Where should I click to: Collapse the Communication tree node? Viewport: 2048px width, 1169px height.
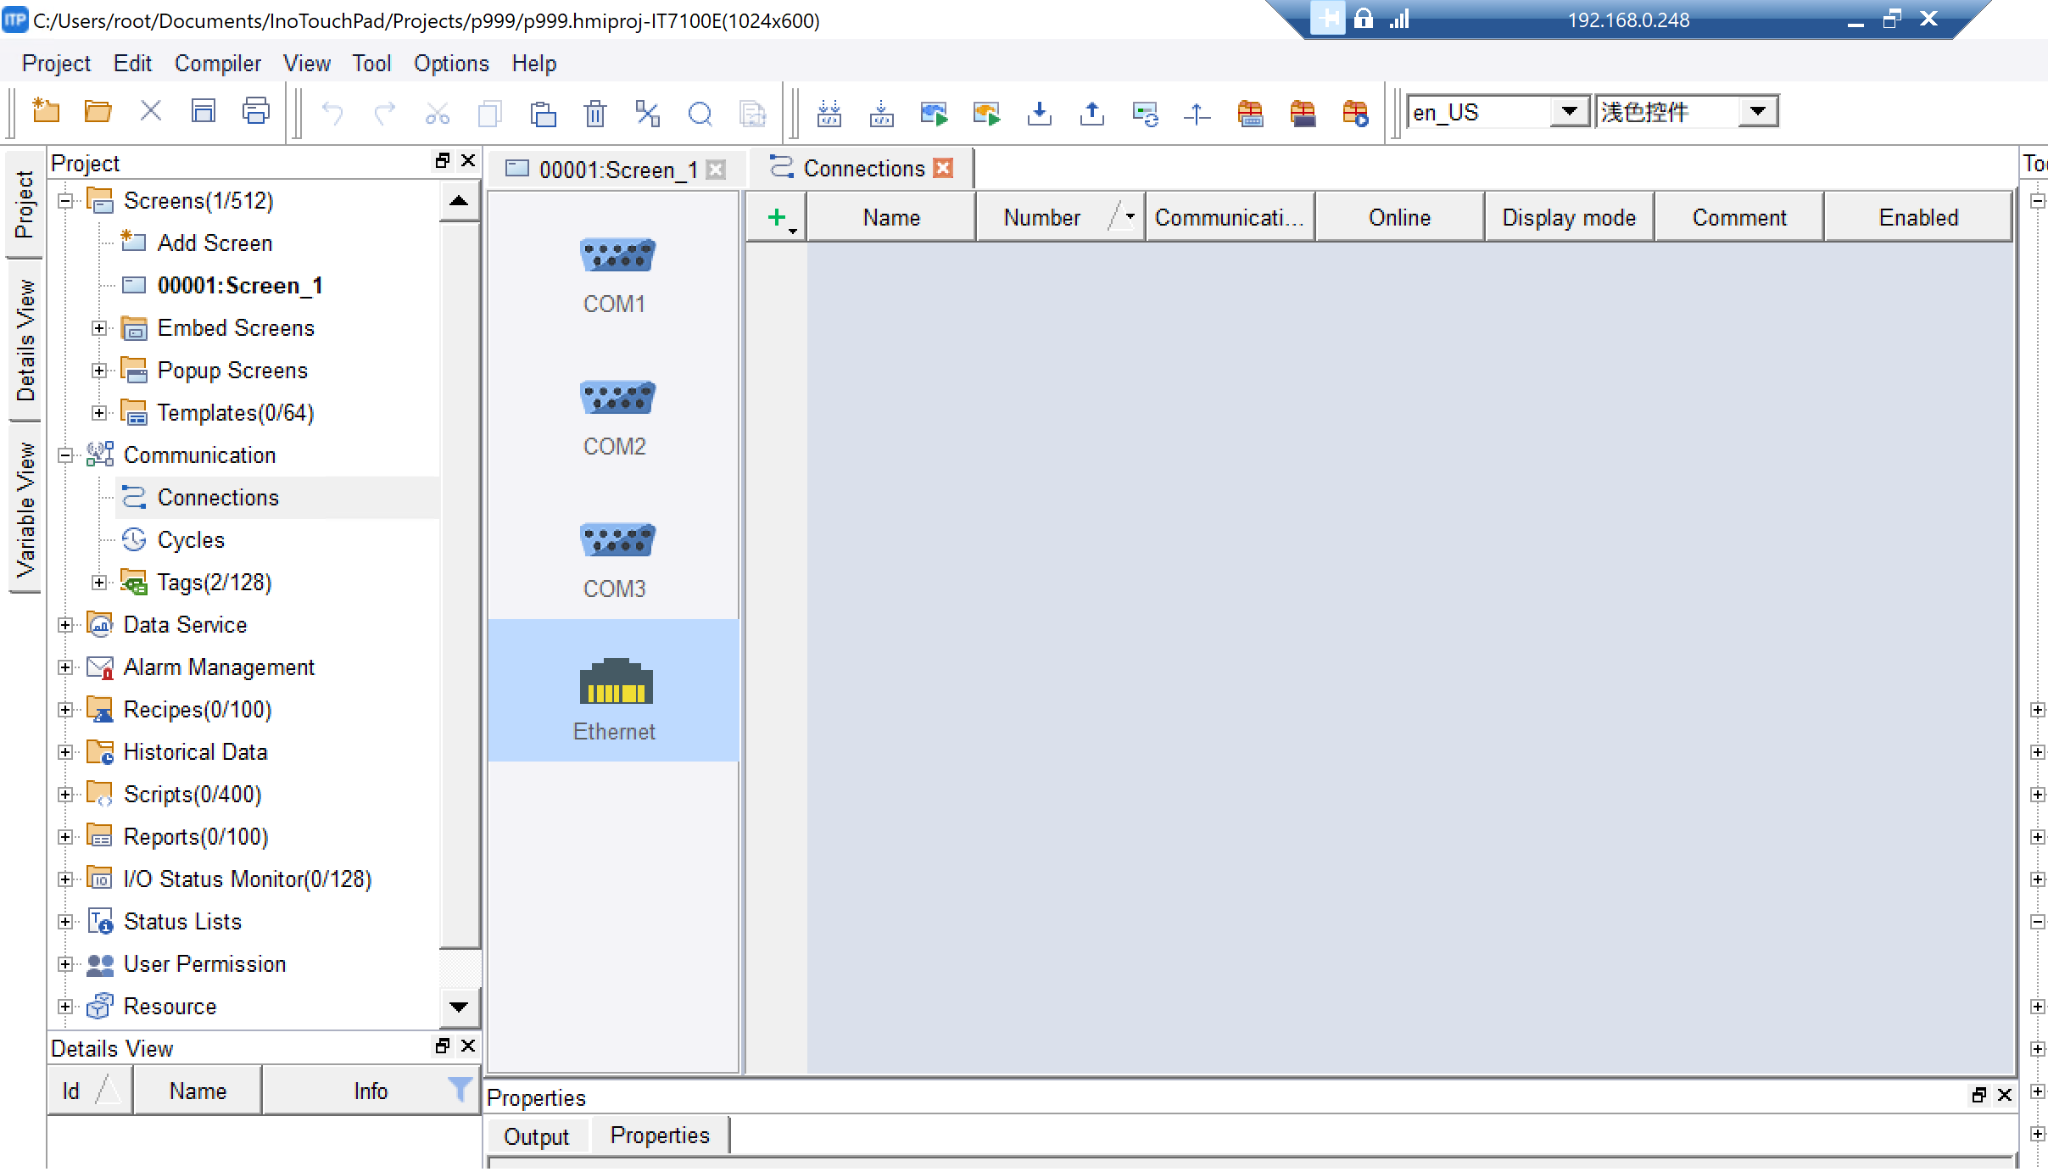tap(66, 455)
